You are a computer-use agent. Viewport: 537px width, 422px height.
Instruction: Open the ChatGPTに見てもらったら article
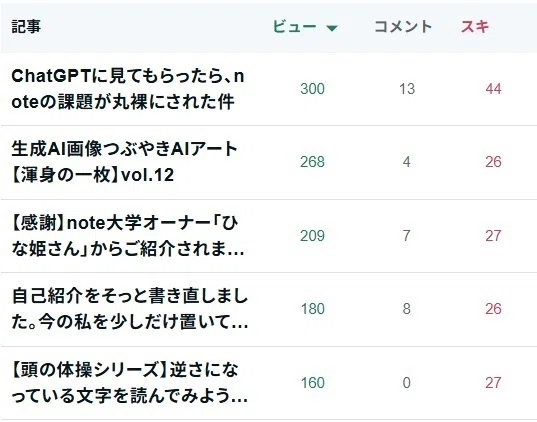click(x=128, y=89)
